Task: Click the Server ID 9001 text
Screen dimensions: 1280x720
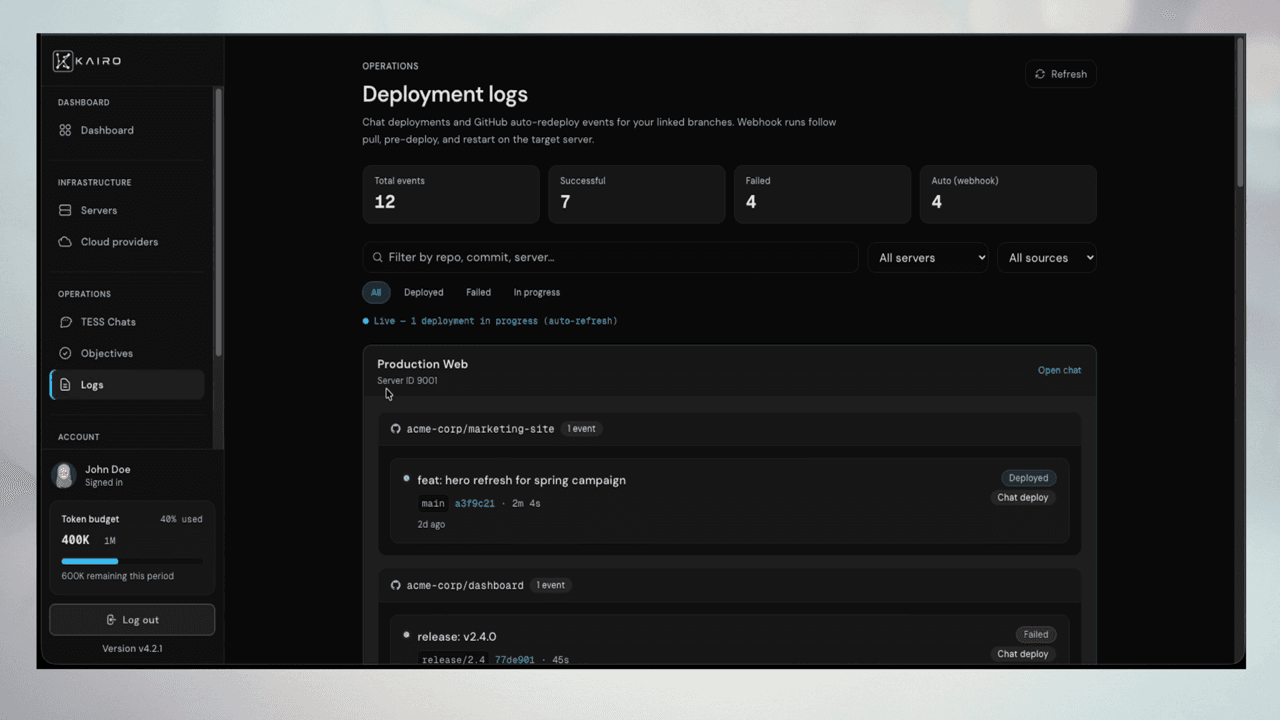Action: pos(407,381)
